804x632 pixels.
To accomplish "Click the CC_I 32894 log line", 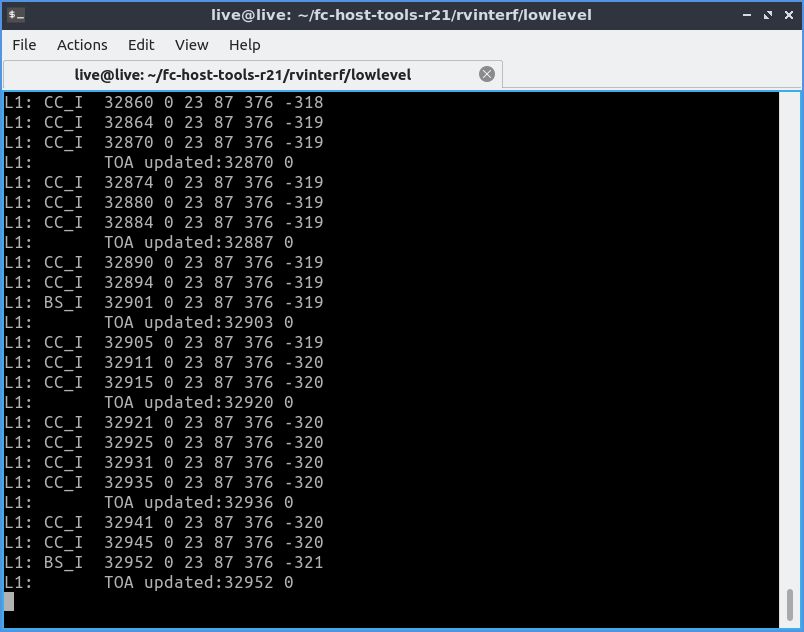I will tap(164, 282).
